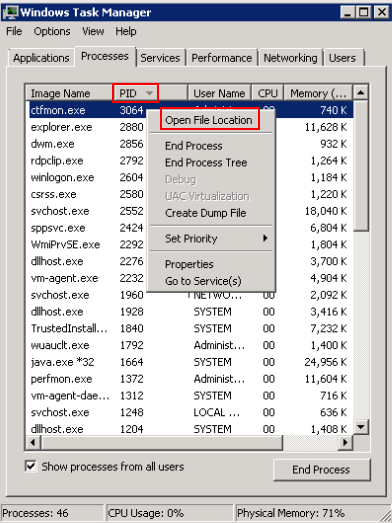Open the View menu

point(93,31)
